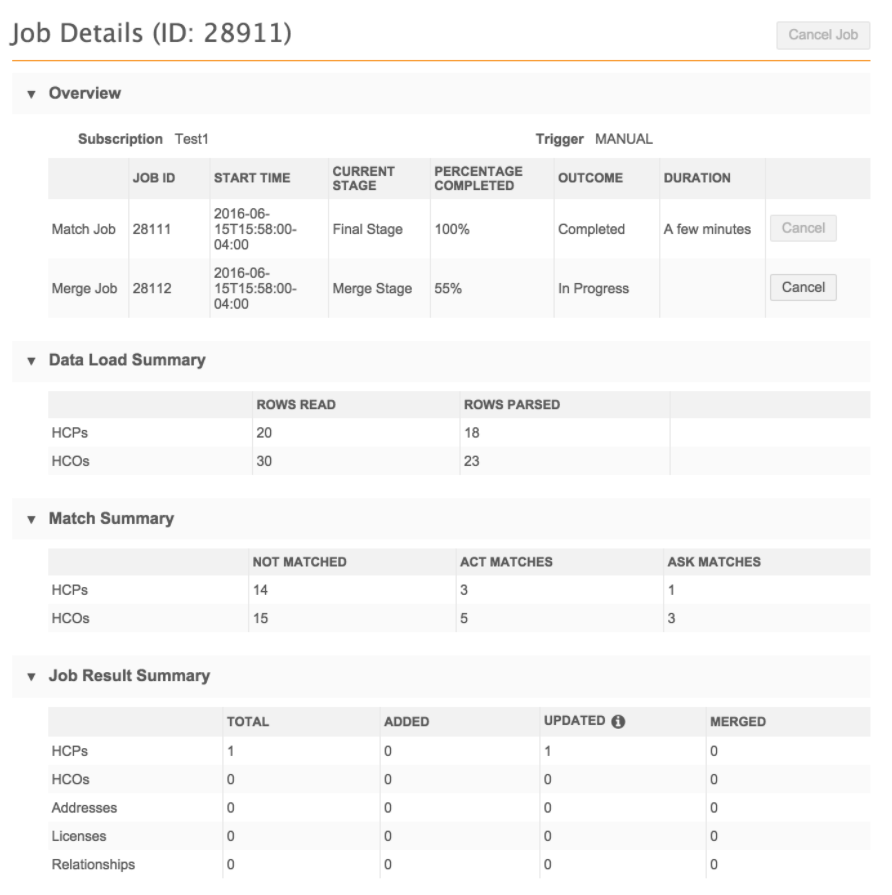This screenshot has width=892, height=895.
Task: Click the OUTCOME column header
Action: [590, 179]
